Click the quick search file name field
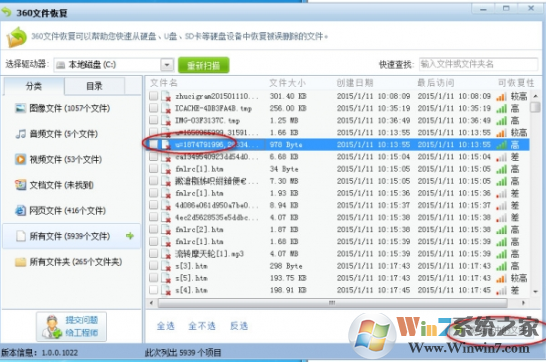Image resolution: width=546 pixels, height=362 pixels. (x=478, y=64)
